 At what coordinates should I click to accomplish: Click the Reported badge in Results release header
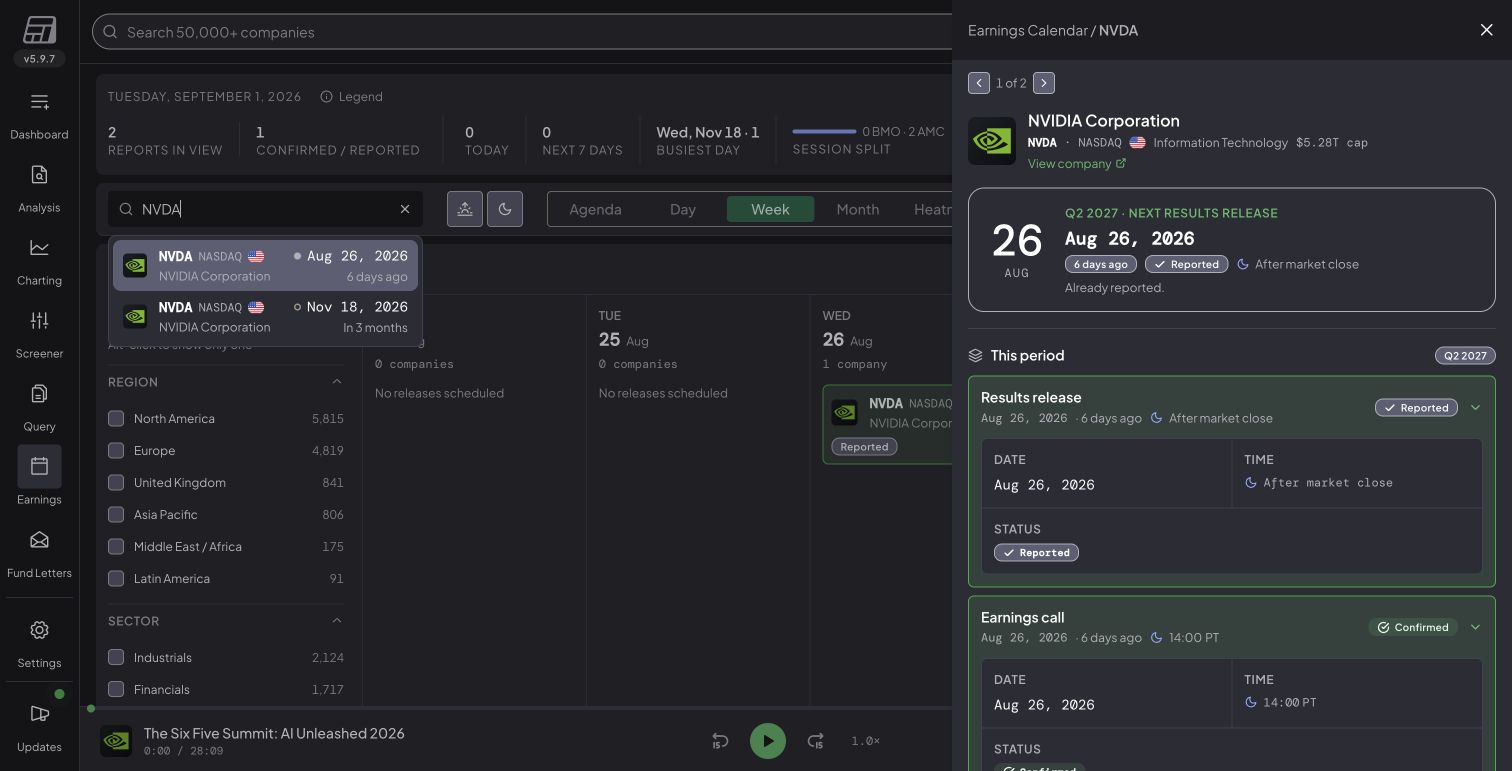1416,408
